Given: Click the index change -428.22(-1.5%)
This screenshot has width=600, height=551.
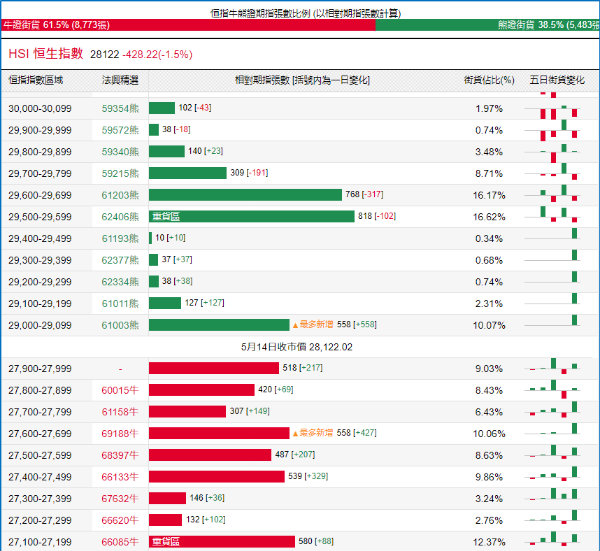Looking at the screenshot, I should (x=157, y=54).
